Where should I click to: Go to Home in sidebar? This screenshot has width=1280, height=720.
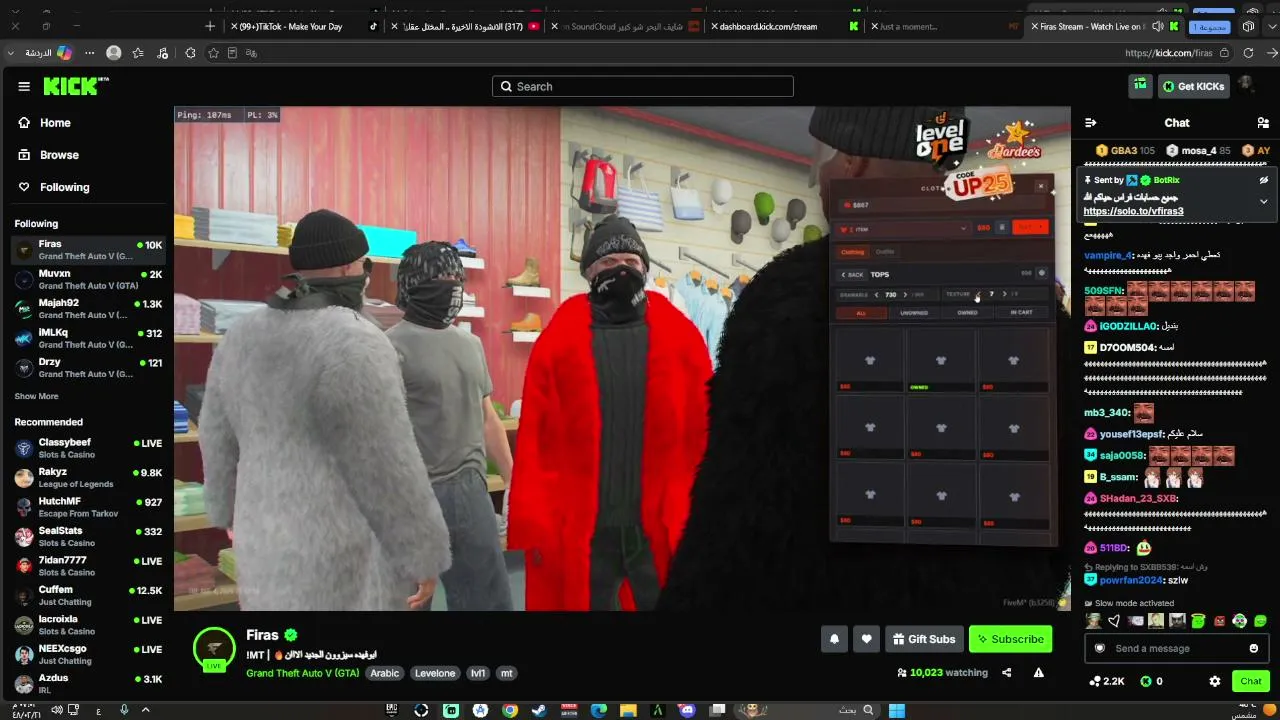44,123
